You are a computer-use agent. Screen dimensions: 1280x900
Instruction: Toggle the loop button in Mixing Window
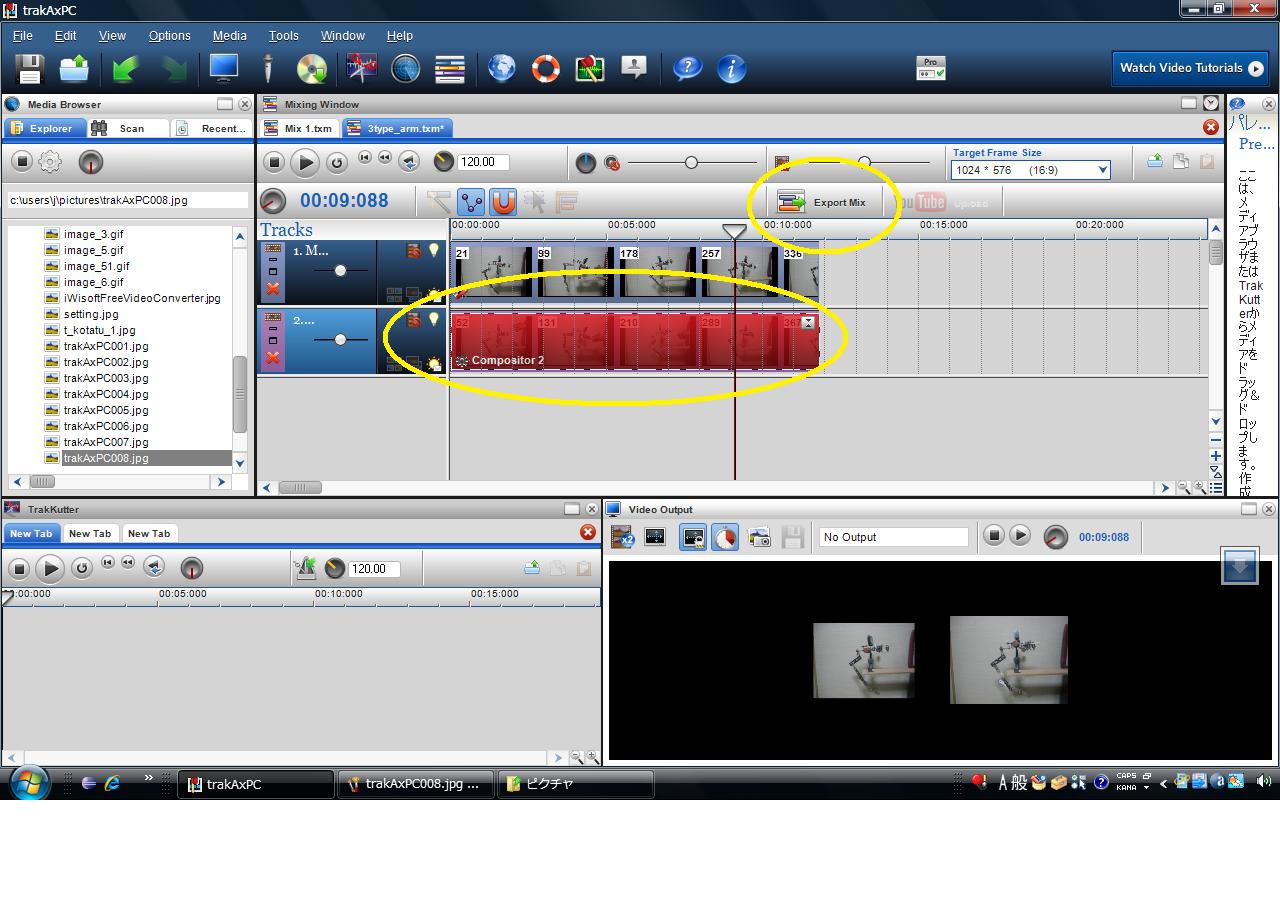[x=336, y=162]
